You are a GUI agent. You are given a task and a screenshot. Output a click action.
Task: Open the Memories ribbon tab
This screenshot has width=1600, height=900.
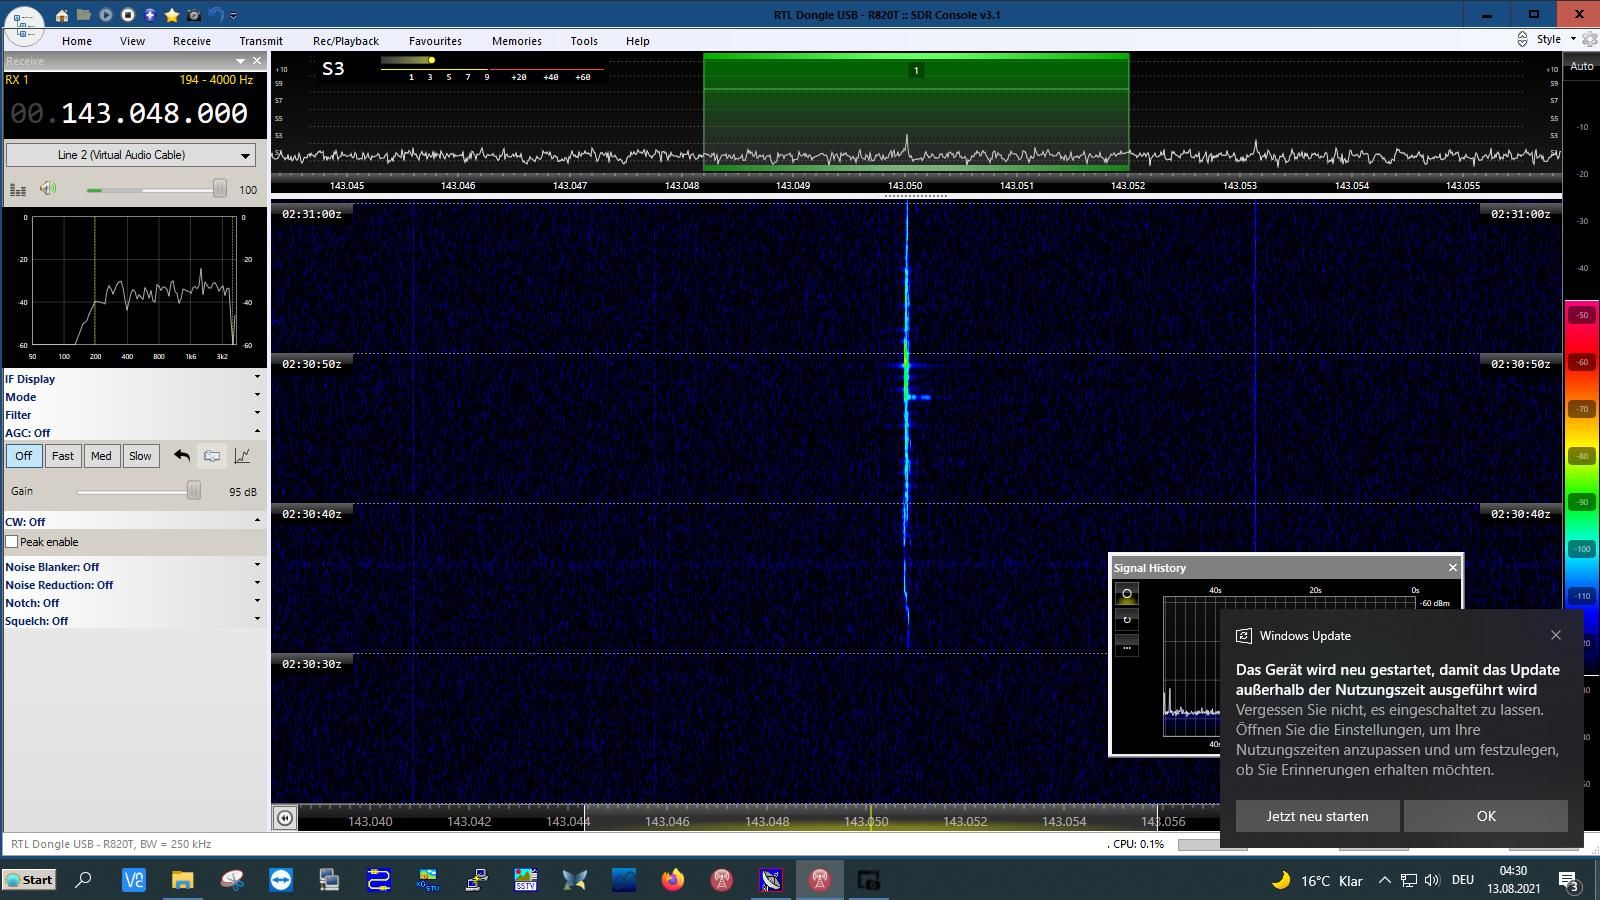[x=517, y=41]
